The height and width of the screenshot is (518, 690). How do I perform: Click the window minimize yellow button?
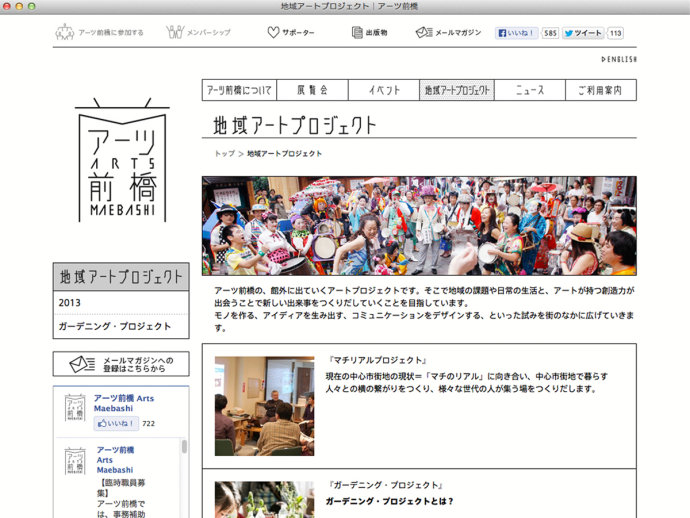coord(19,6)
